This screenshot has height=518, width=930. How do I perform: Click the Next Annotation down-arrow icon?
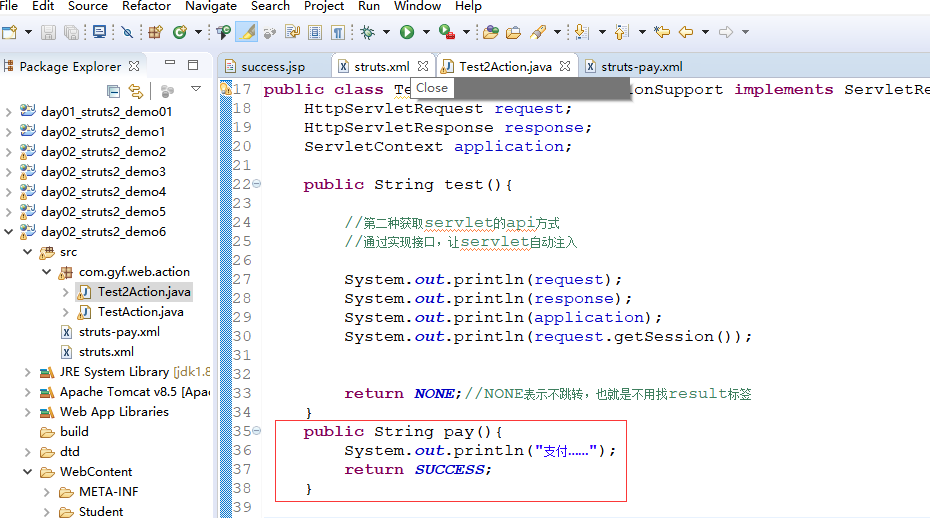pyautogui.click(x=582, y=32)
